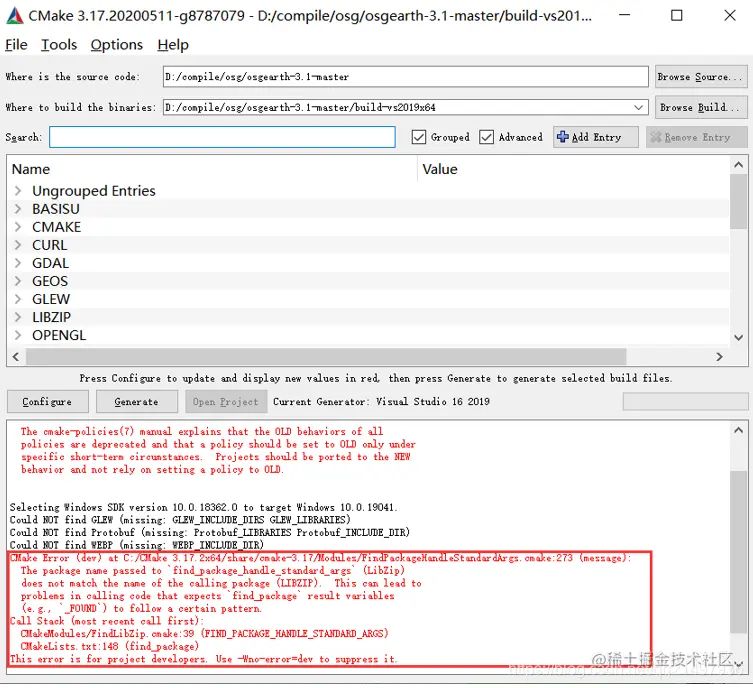Toggle the Grouped checkbox
Screen dimensions: 753x688
pyautogui.click(x=419, y=137)
